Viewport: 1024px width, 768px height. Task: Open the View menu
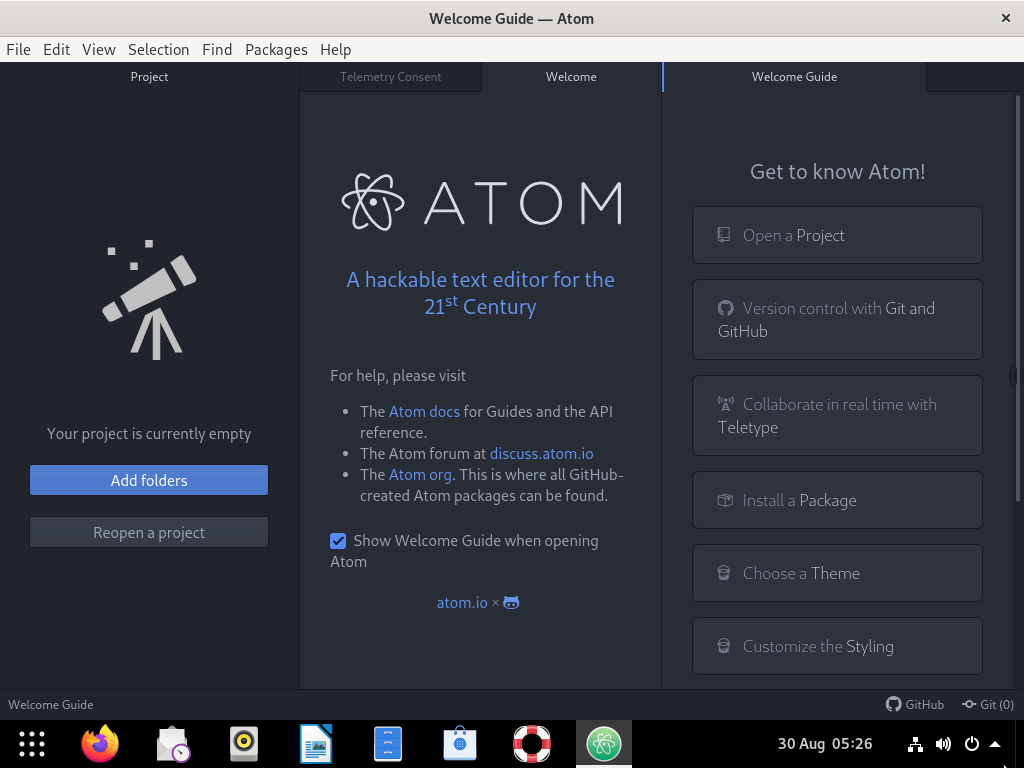tap(99, 50)
